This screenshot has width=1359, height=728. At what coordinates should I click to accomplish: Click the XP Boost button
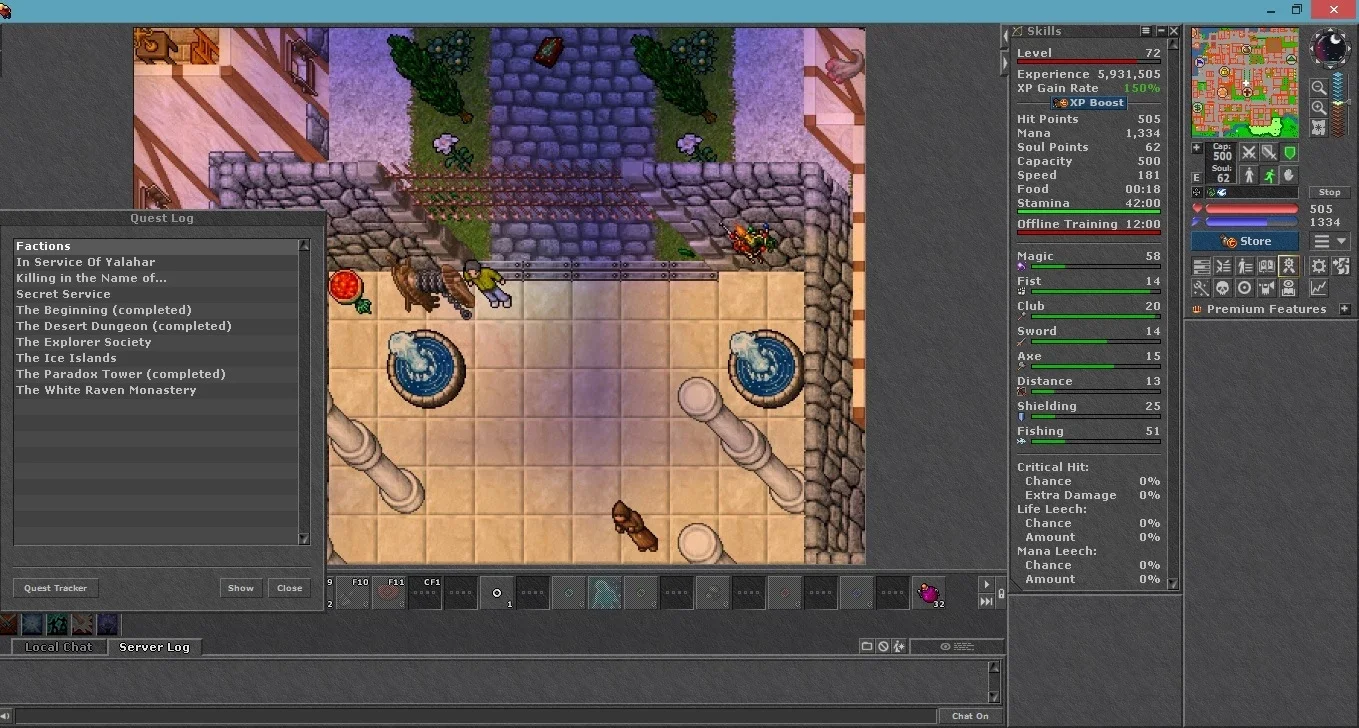point(1089,103)
